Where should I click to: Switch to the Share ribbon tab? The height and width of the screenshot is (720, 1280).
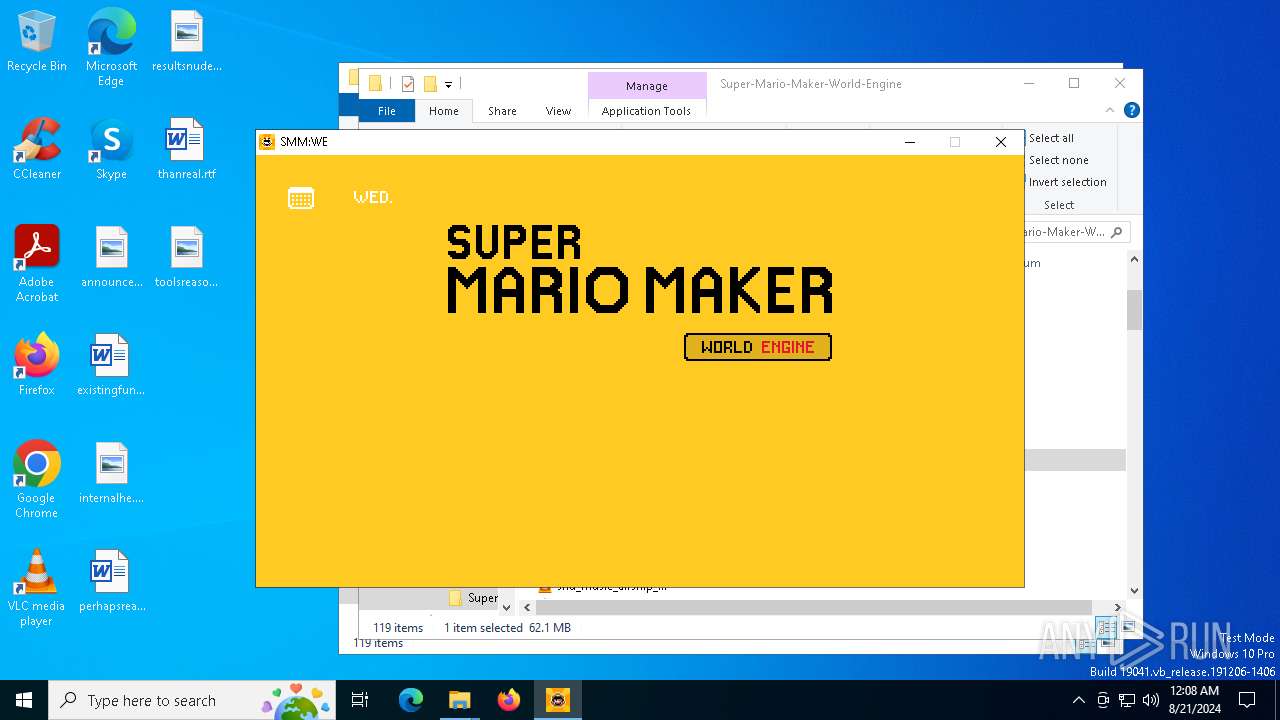pos(502,111)
